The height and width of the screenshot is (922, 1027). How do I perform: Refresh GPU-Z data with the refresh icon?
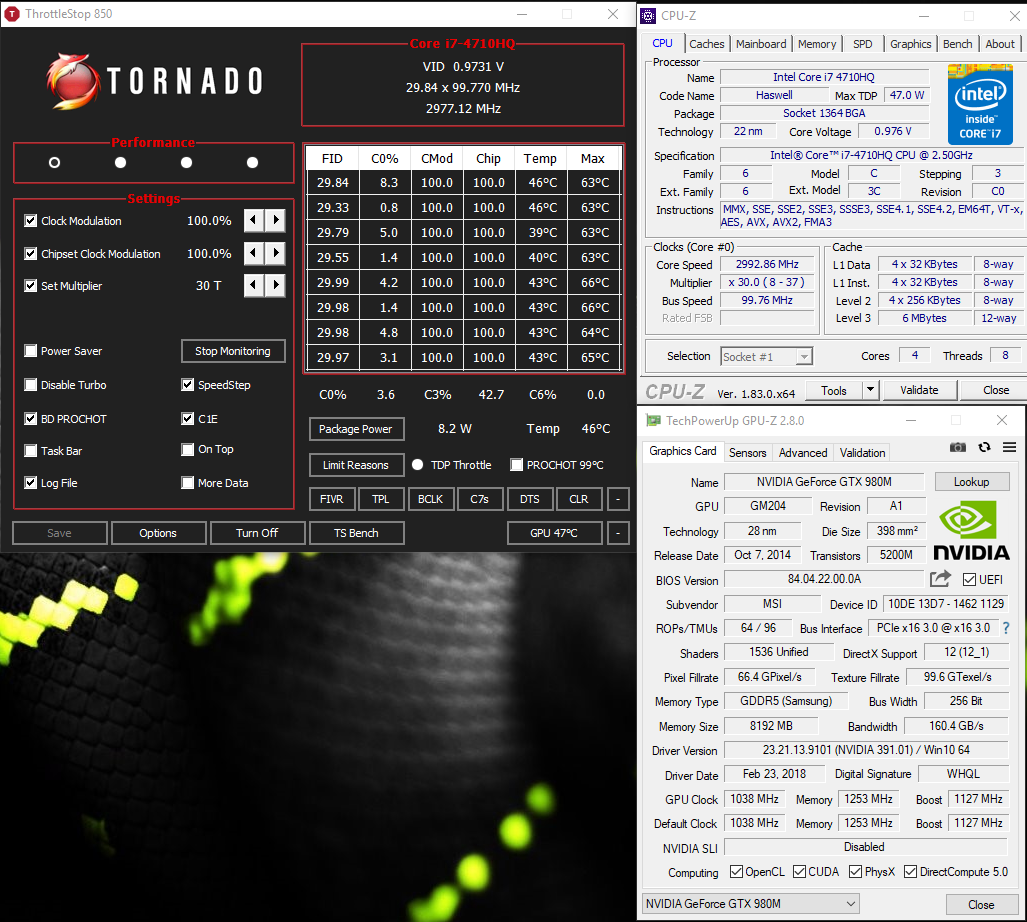(x=984, y=447)
